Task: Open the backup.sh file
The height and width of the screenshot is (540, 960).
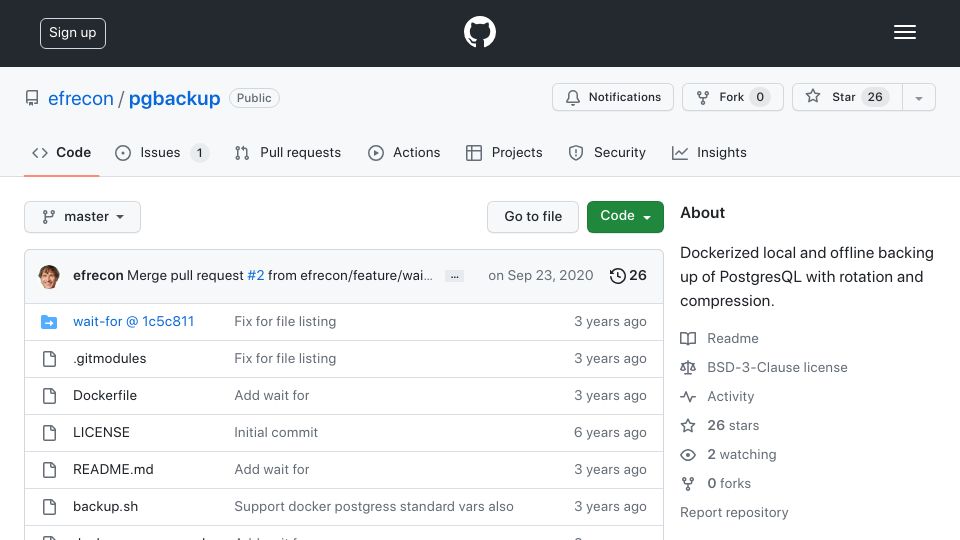Action: [105, 506]
